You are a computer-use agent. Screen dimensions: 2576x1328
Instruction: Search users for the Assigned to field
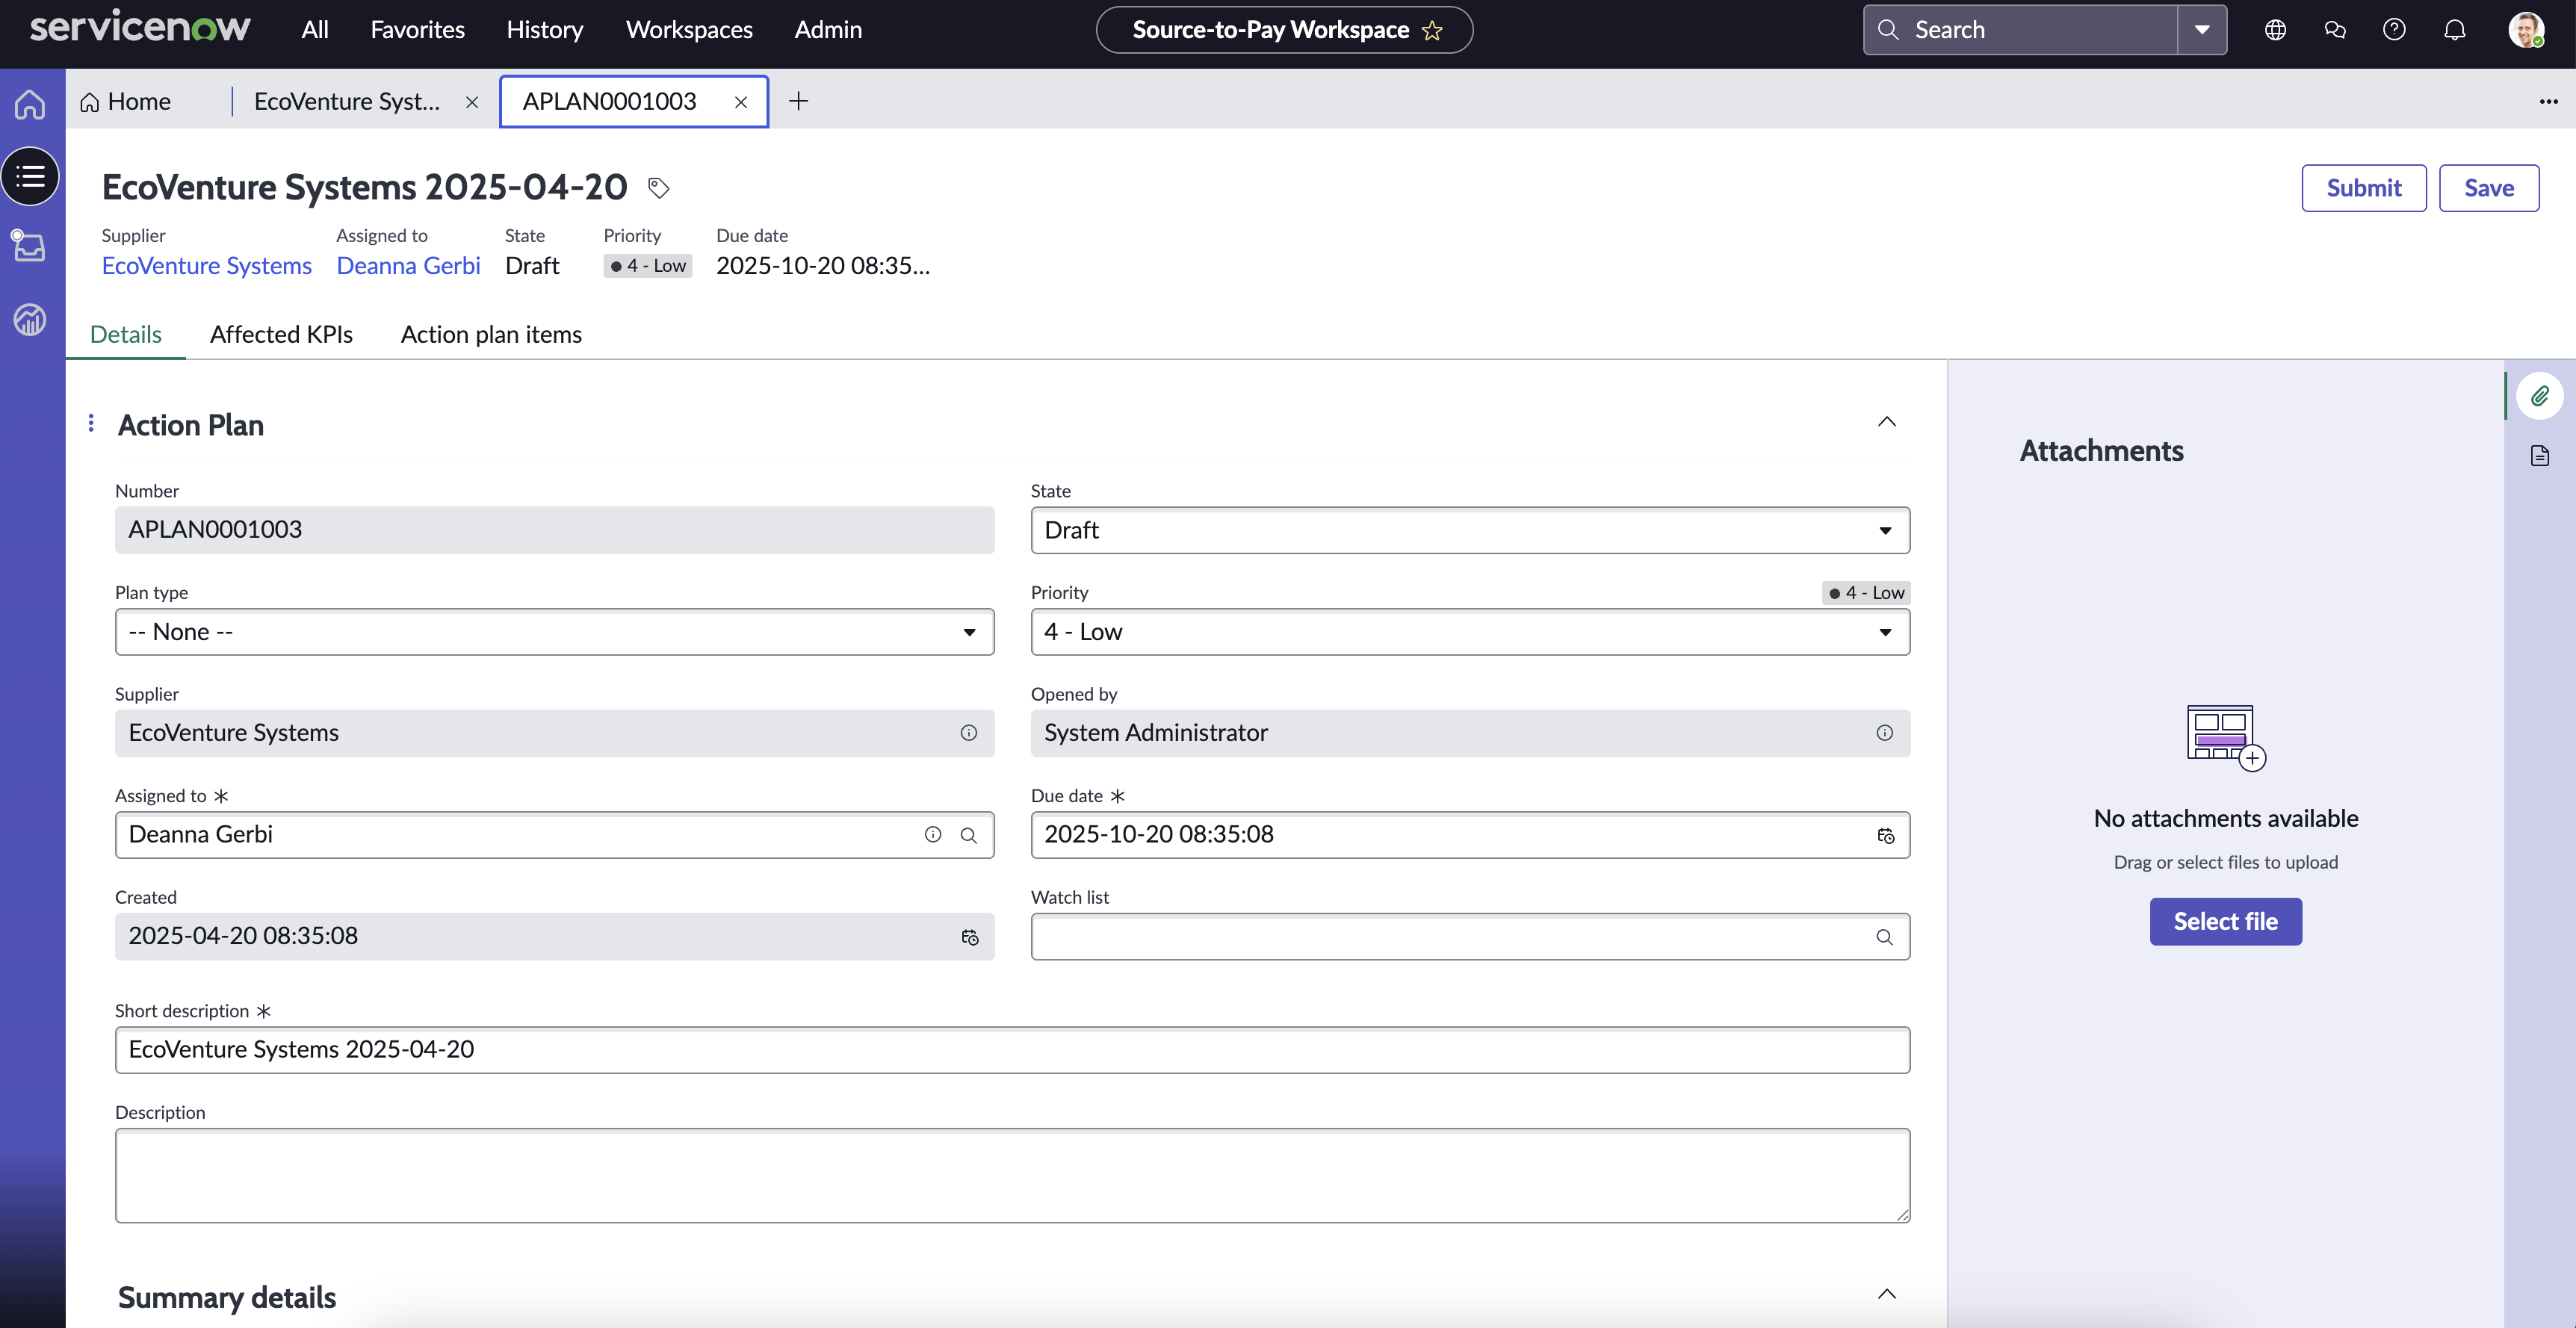[968, 835]
